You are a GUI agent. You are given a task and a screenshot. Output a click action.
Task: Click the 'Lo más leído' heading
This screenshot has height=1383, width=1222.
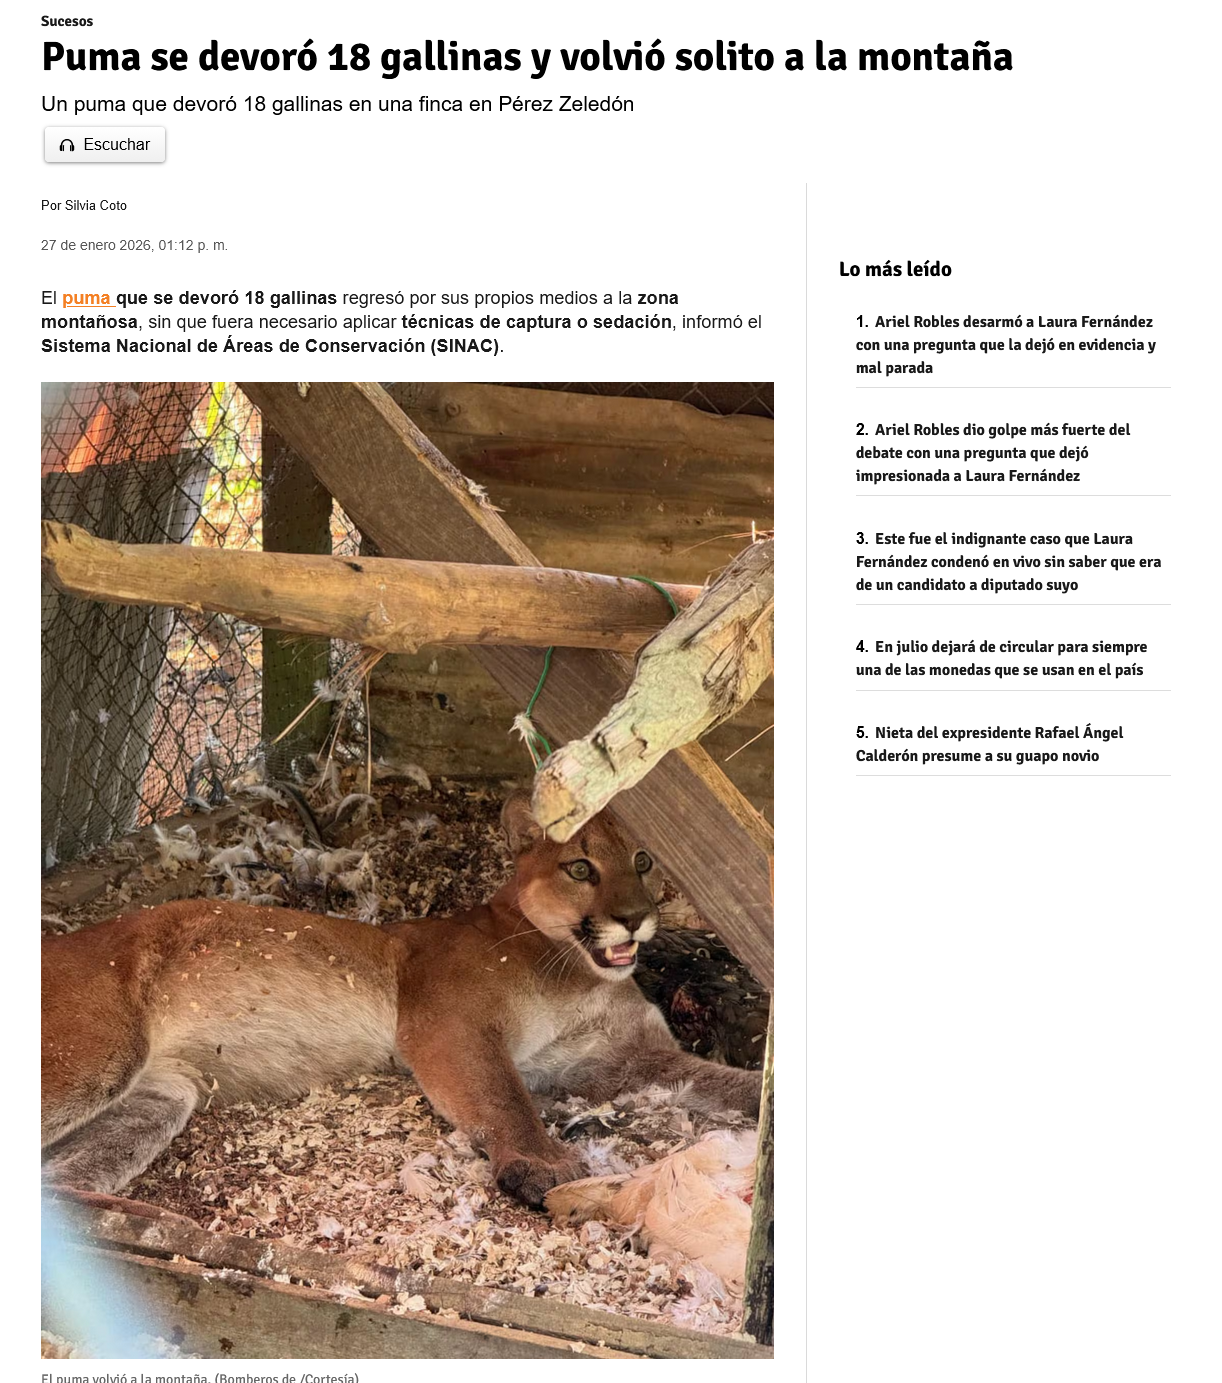click(x=895, y=269)
